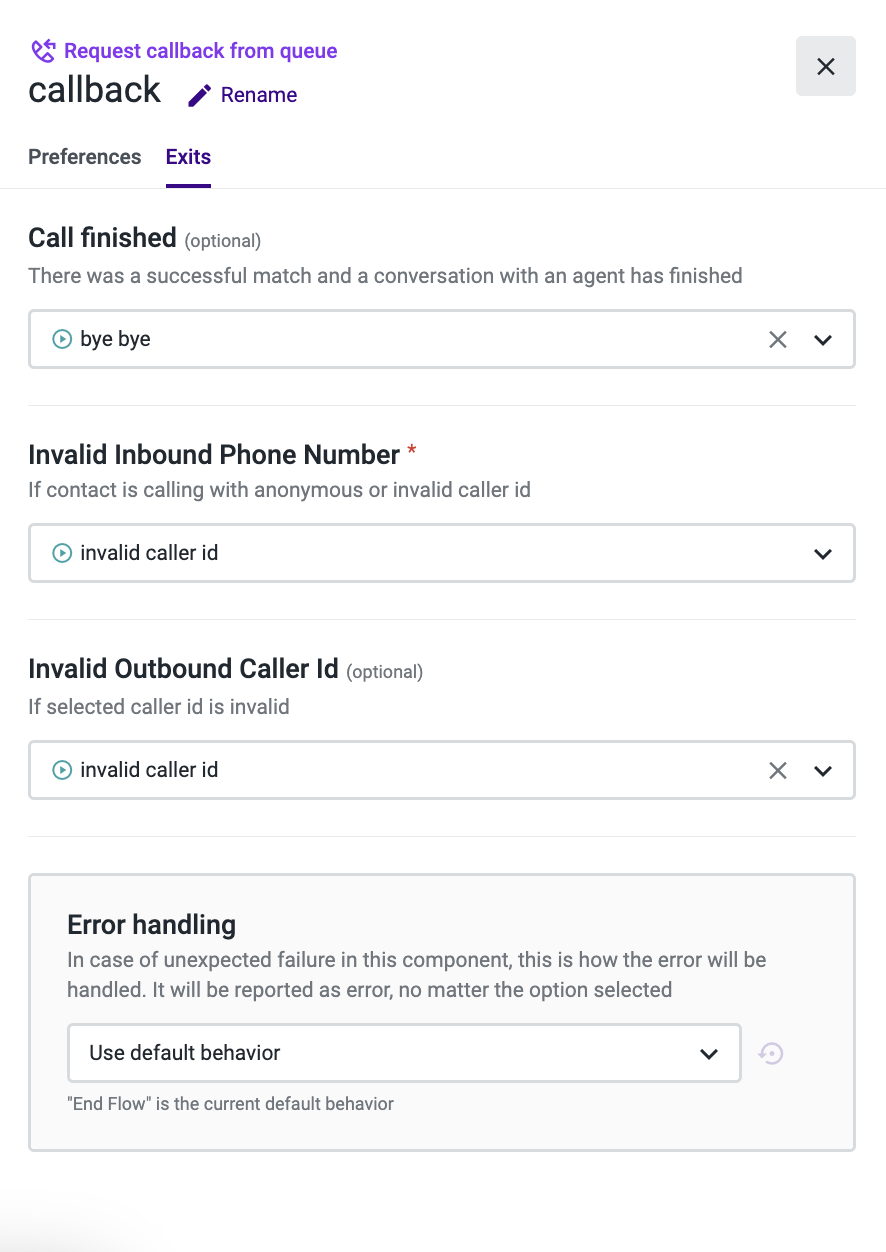The height and width of the screenshot is (1252, 886).
Task: Open the Error handling behavior dropdown
Action: point(708,1053)
